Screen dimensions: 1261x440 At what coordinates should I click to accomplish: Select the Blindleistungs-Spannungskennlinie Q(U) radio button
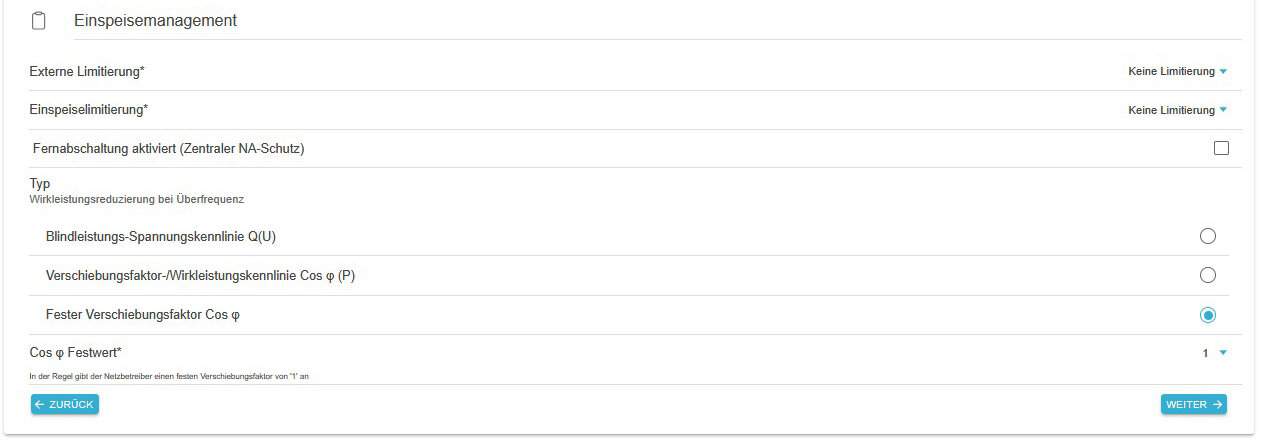pos(1207,236)
